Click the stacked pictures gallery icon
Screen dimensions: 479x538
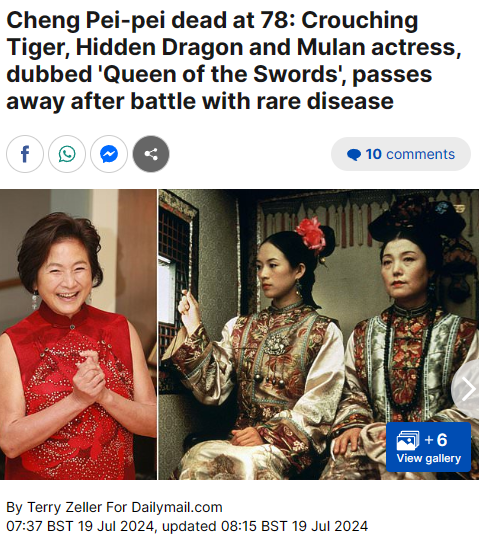coord(408,441)
